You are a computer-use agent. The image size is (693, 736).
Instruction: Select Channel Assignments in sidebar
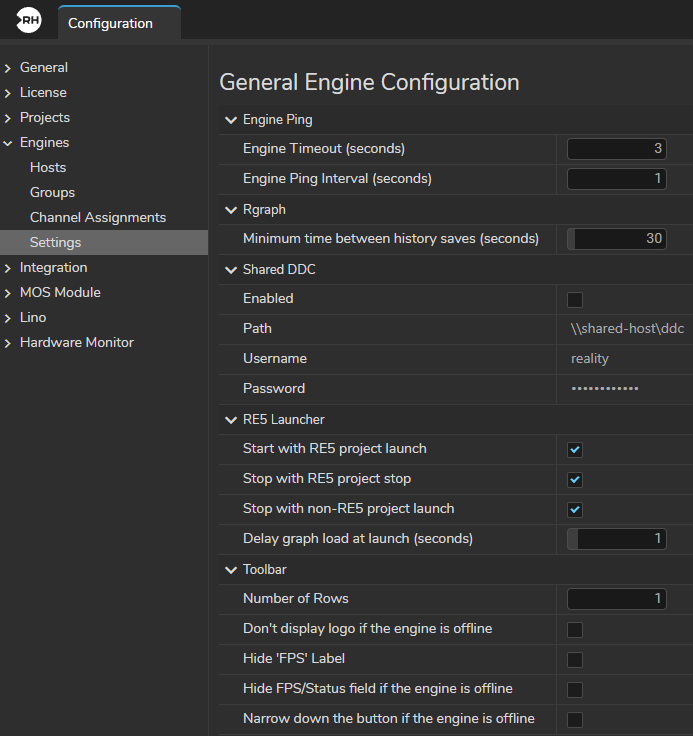[98, 217]
